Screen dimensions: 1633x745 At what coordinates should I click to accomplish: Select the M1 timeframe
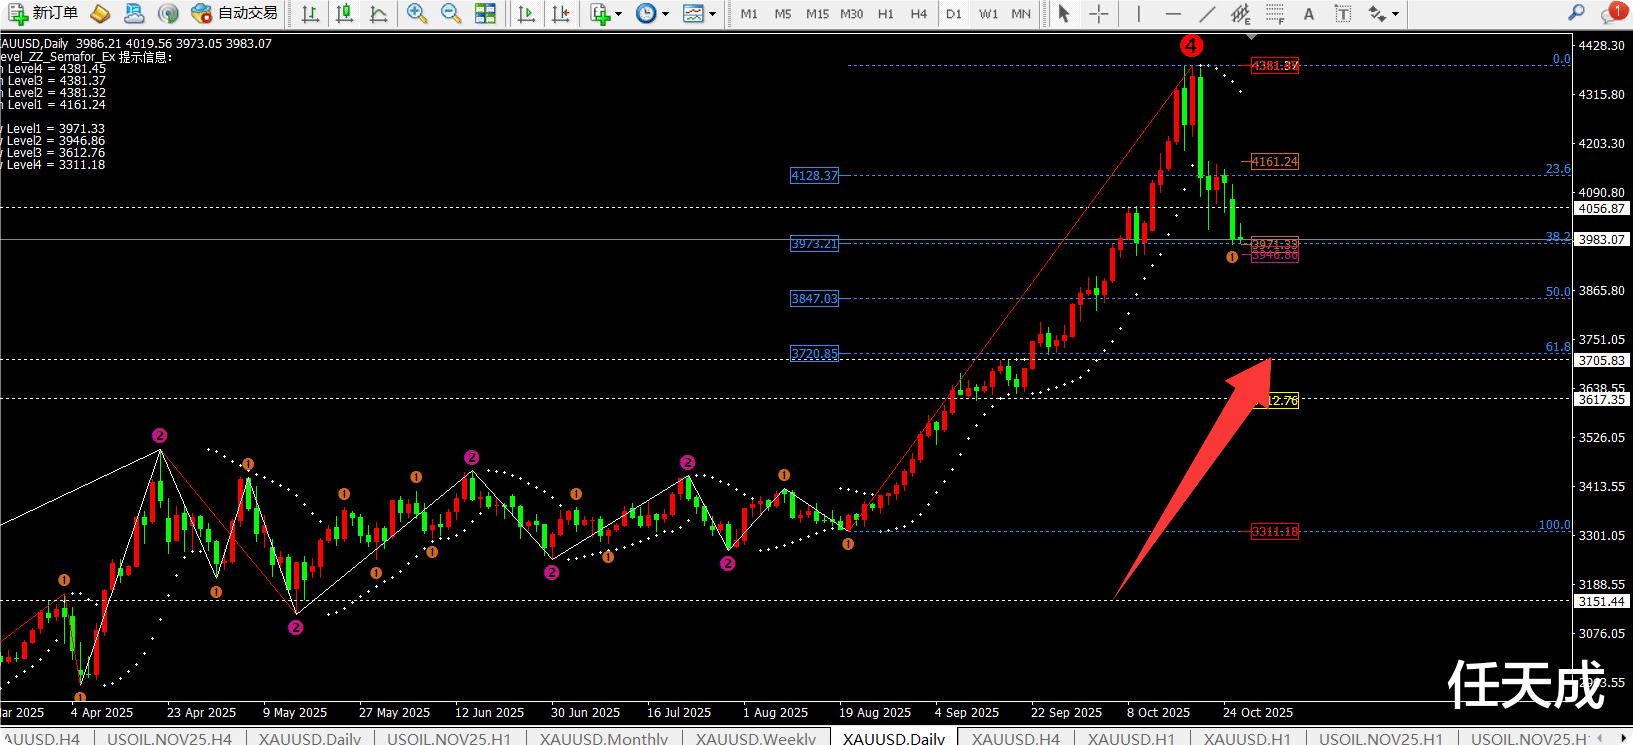(x=749, y=14)
